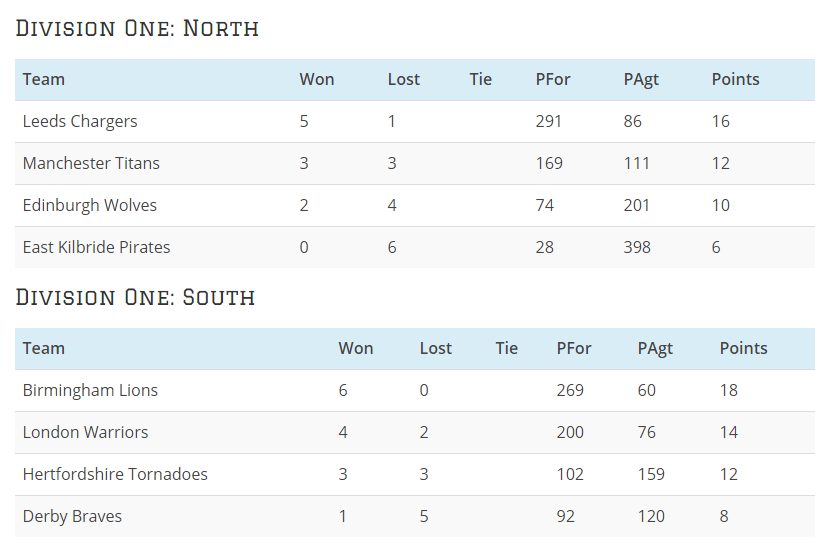
Task: Click the Division One: North heading
Action: (x=137, y=28)
